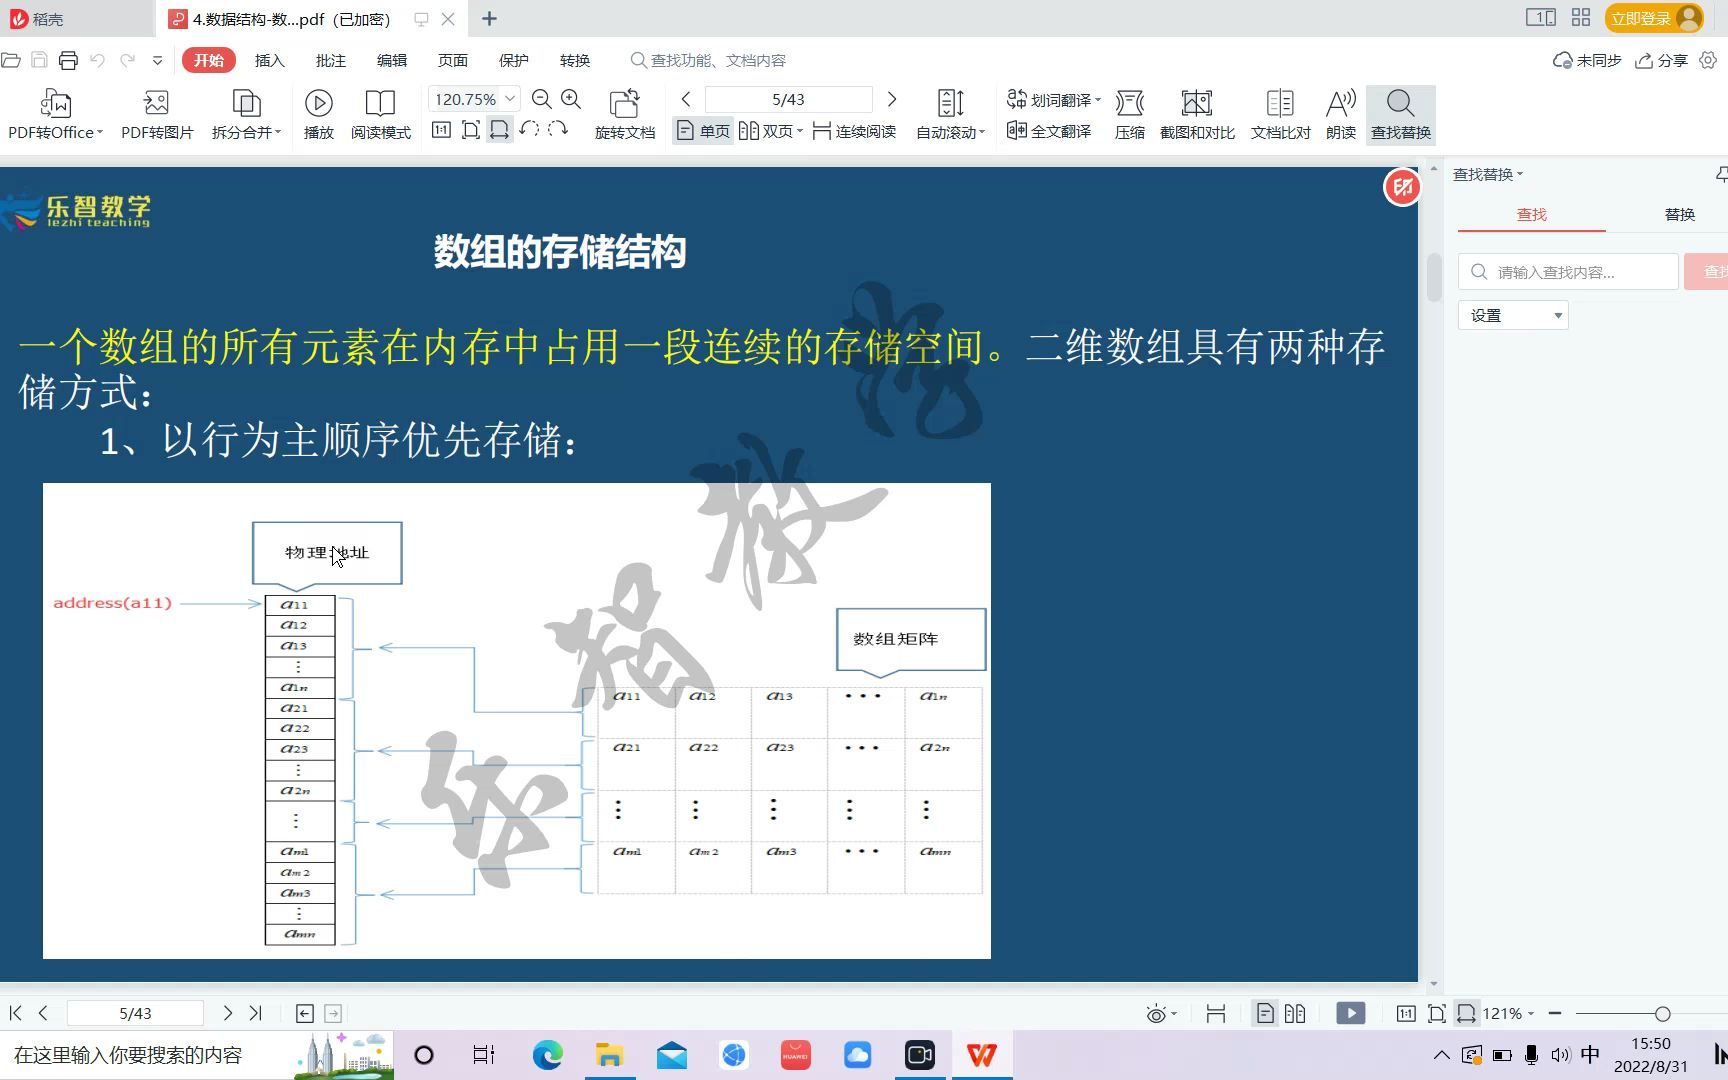Toggle 单页 single-page view
This screenshot has width=1728, height=1080.
click(x=703, y=130)
